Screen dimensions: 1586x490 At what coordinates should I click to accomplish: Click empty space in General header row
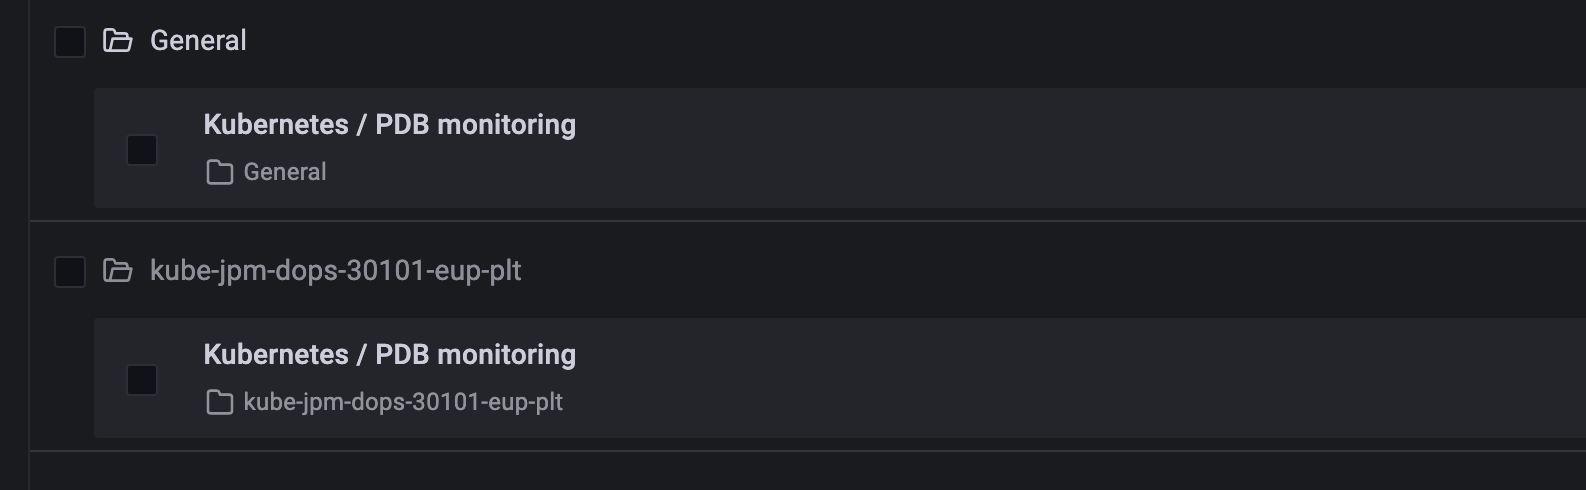(x=900, y=42)
